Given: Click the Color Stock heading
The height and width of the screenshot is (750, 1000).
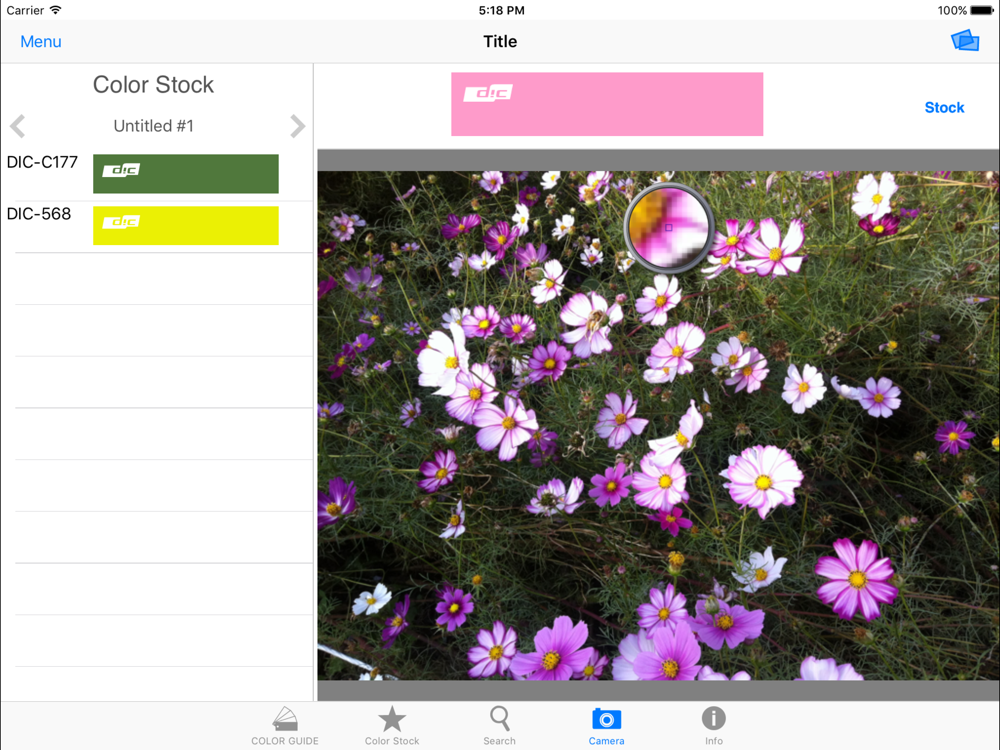Looking at the screenshot, I should click(153, 84).
